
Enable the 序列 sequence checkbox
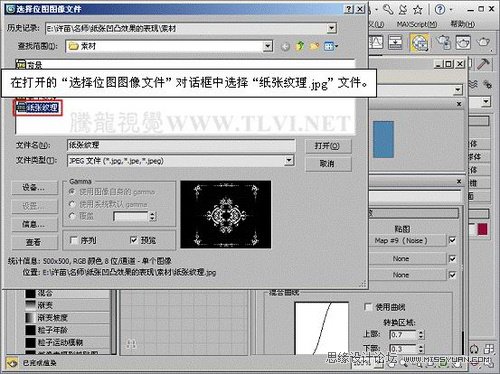74,240
